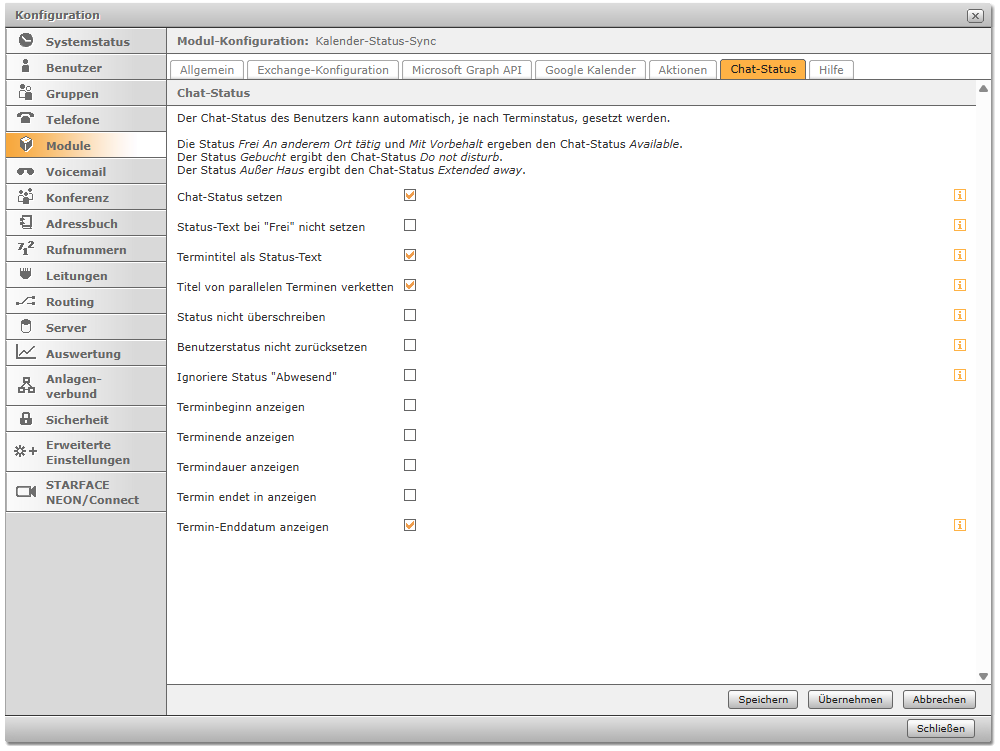Click the Systemstatus pie chart icon
Viewport: 1000px width, 751px height.
tap(26, 41)
